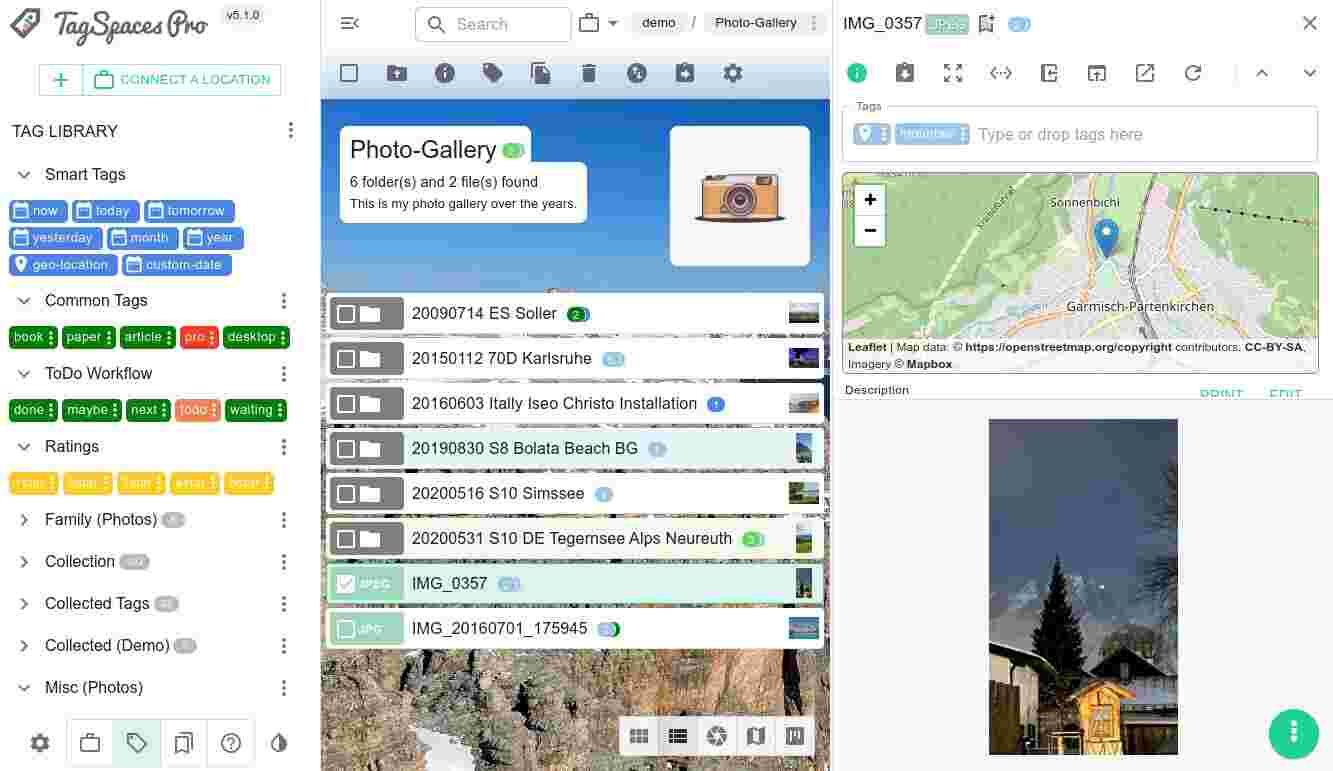Check the box for 20090714 ES Soller
The width and height of the screenshot is (1333, 771).
346,314
